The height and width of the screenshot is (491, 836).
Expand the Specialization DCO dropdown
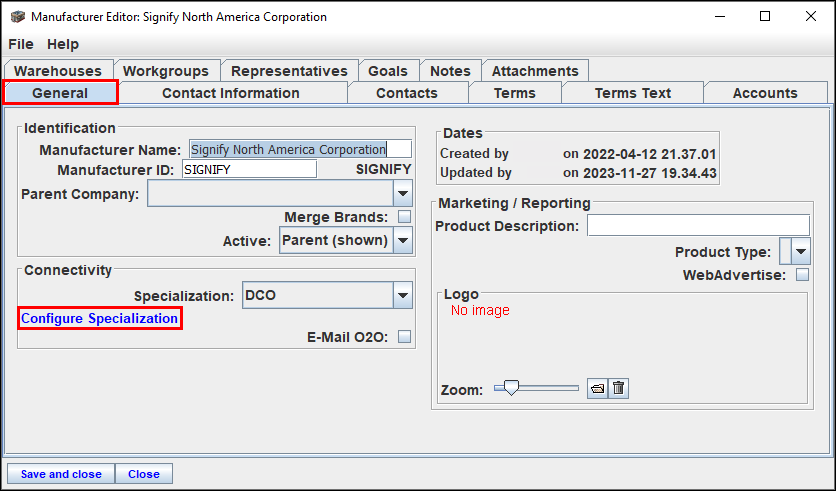pyautogui.click(x=403, y=295)
